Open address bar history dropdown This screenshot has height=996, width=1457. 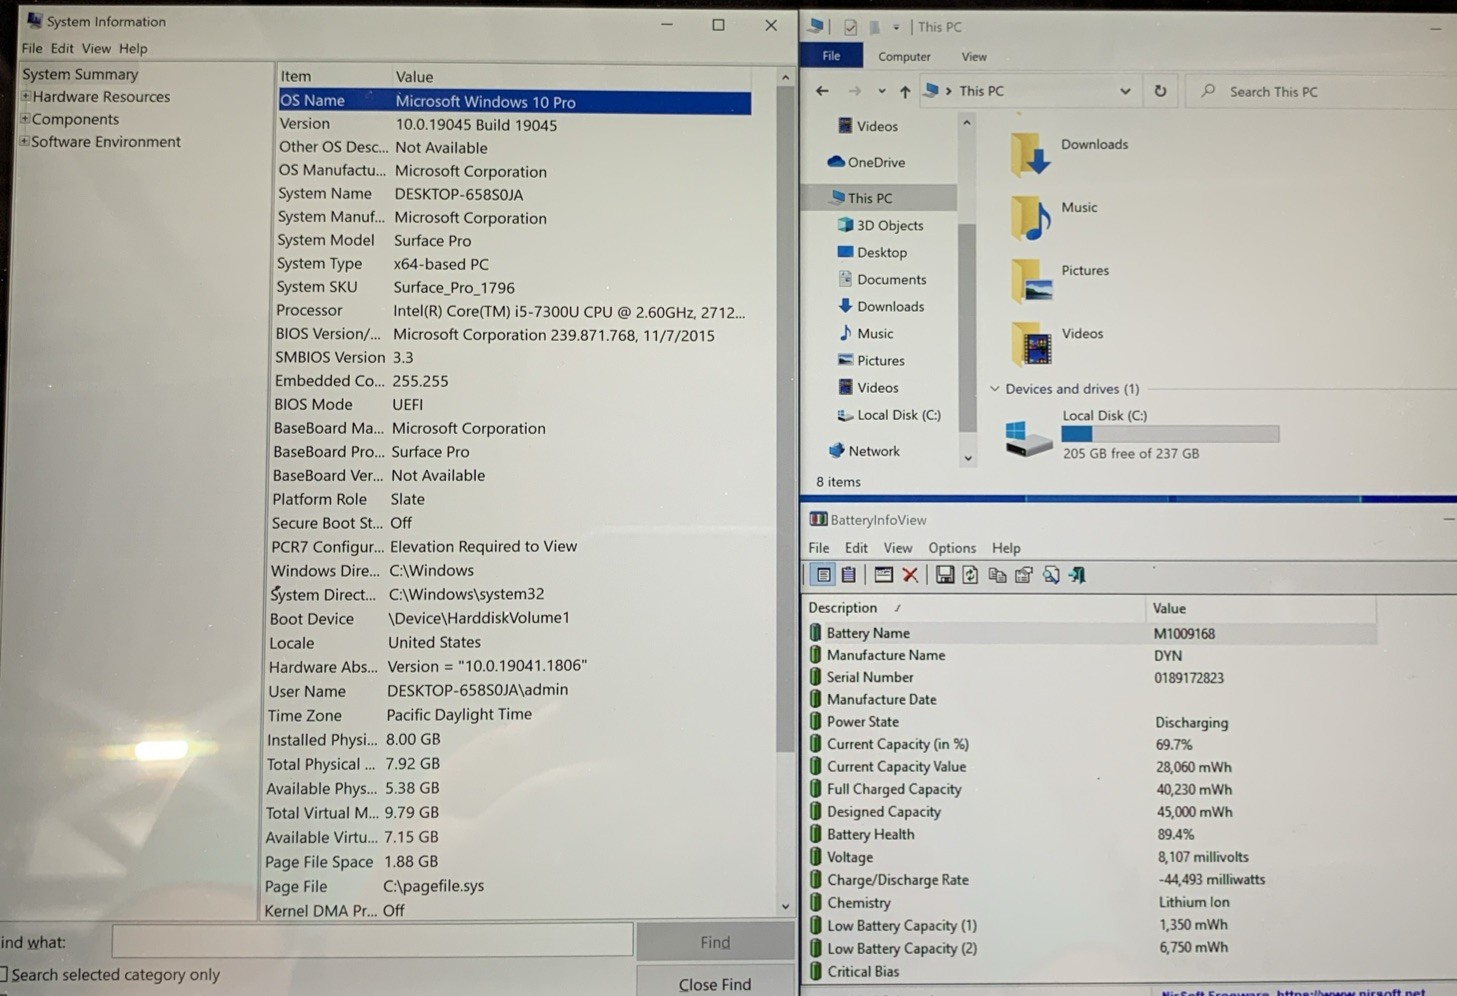tap(1125, 91)
